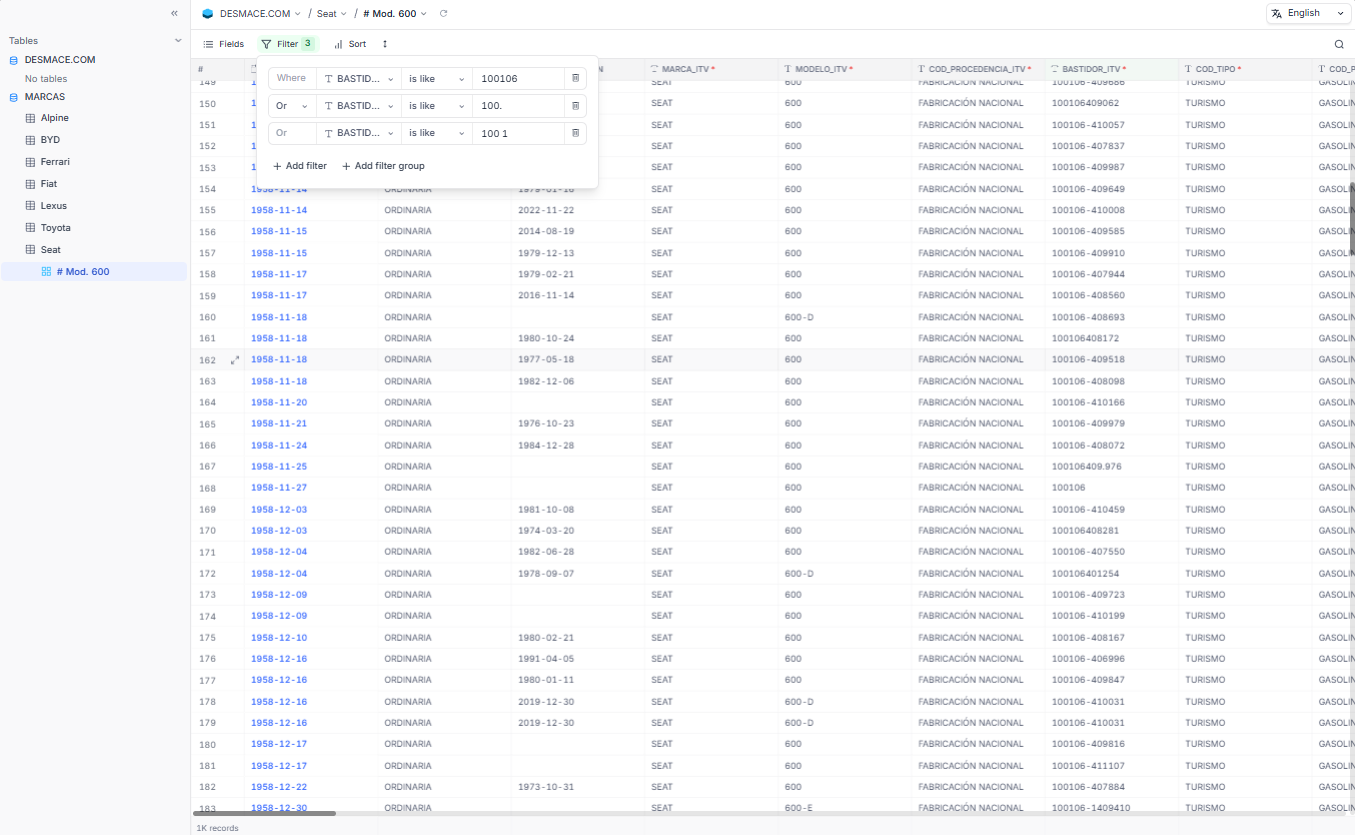The height and width of the screenshot is (835, 1355).
Task: Expand record 162 with the expand icon
Action: (235, 360)
